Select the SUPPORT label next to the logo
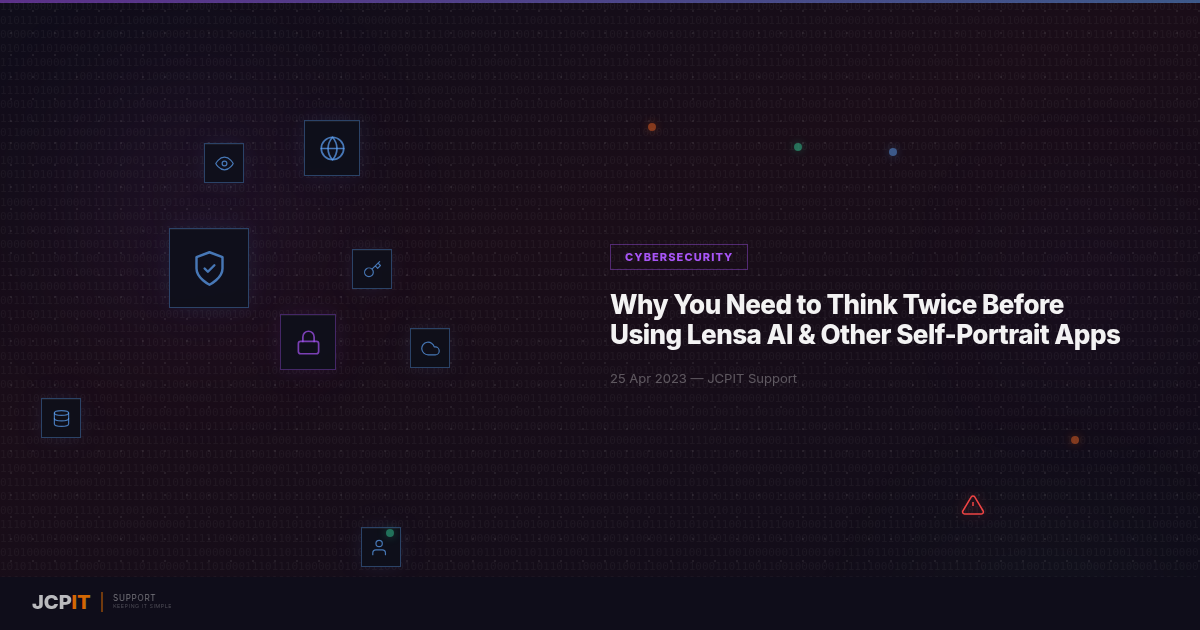1200x630 pixels. coord(134,597)
